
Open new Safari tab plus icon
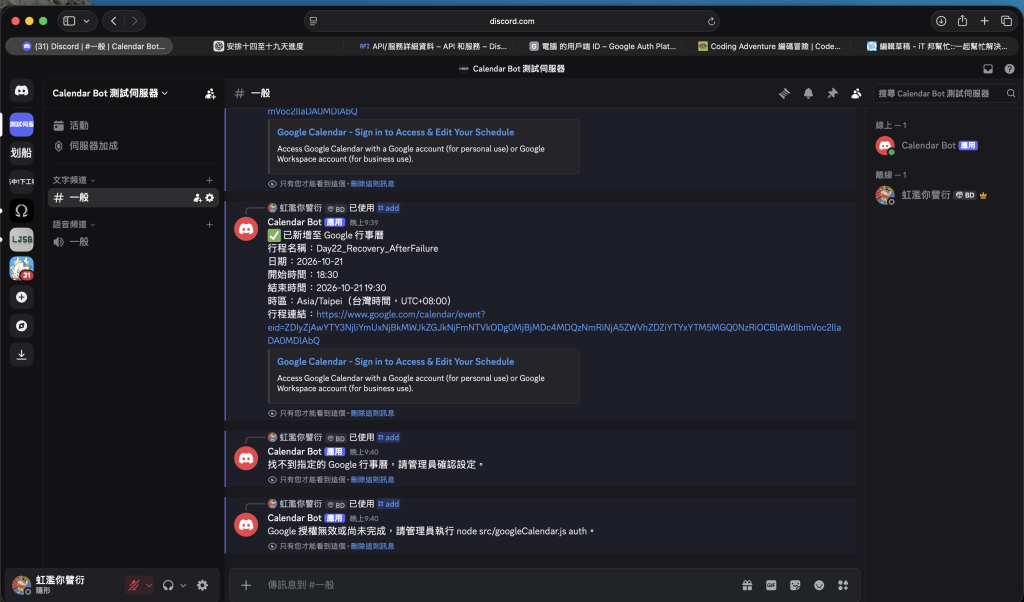click(x=984, y=21)
